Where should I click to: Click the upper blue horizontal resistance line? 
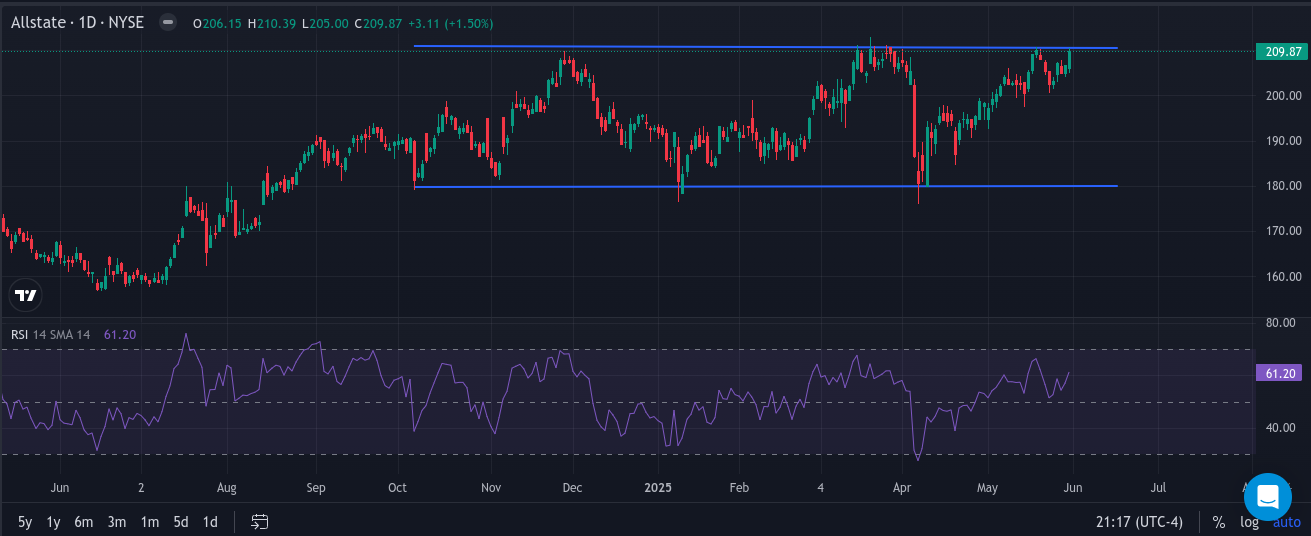765,47
